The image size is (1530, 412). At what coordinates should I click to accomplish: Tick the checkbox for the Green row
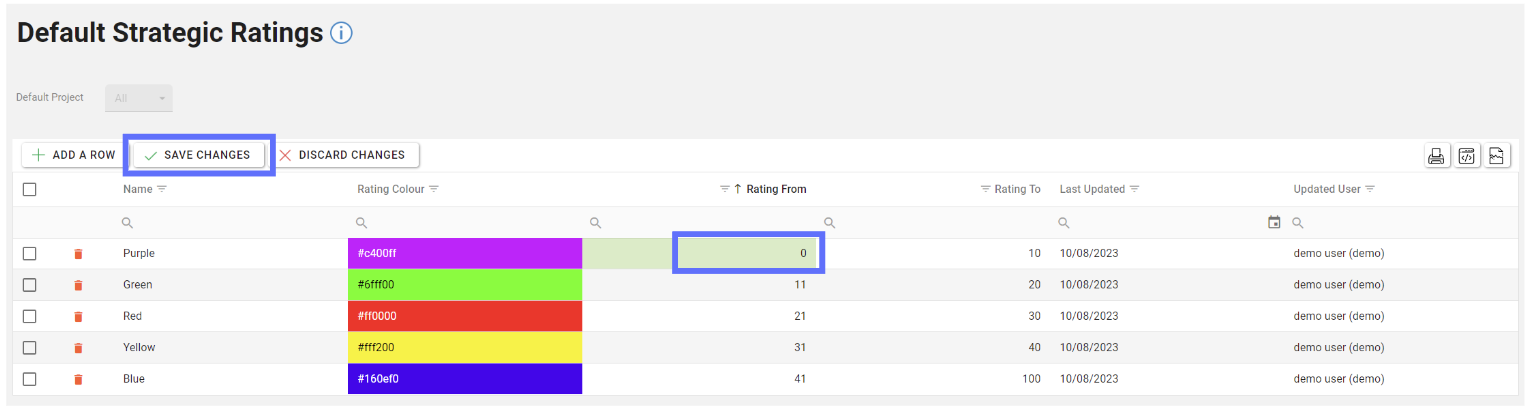pos(30,285)
